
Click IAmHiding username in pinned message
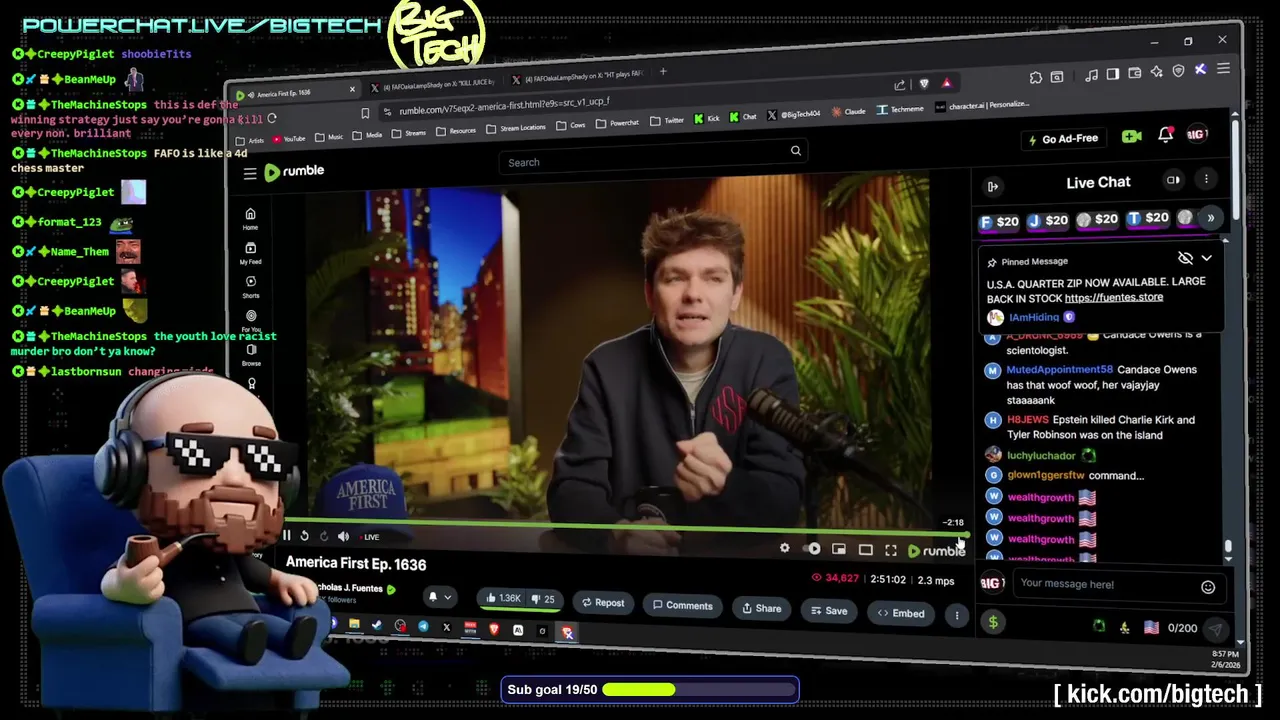click(1034, 317)
